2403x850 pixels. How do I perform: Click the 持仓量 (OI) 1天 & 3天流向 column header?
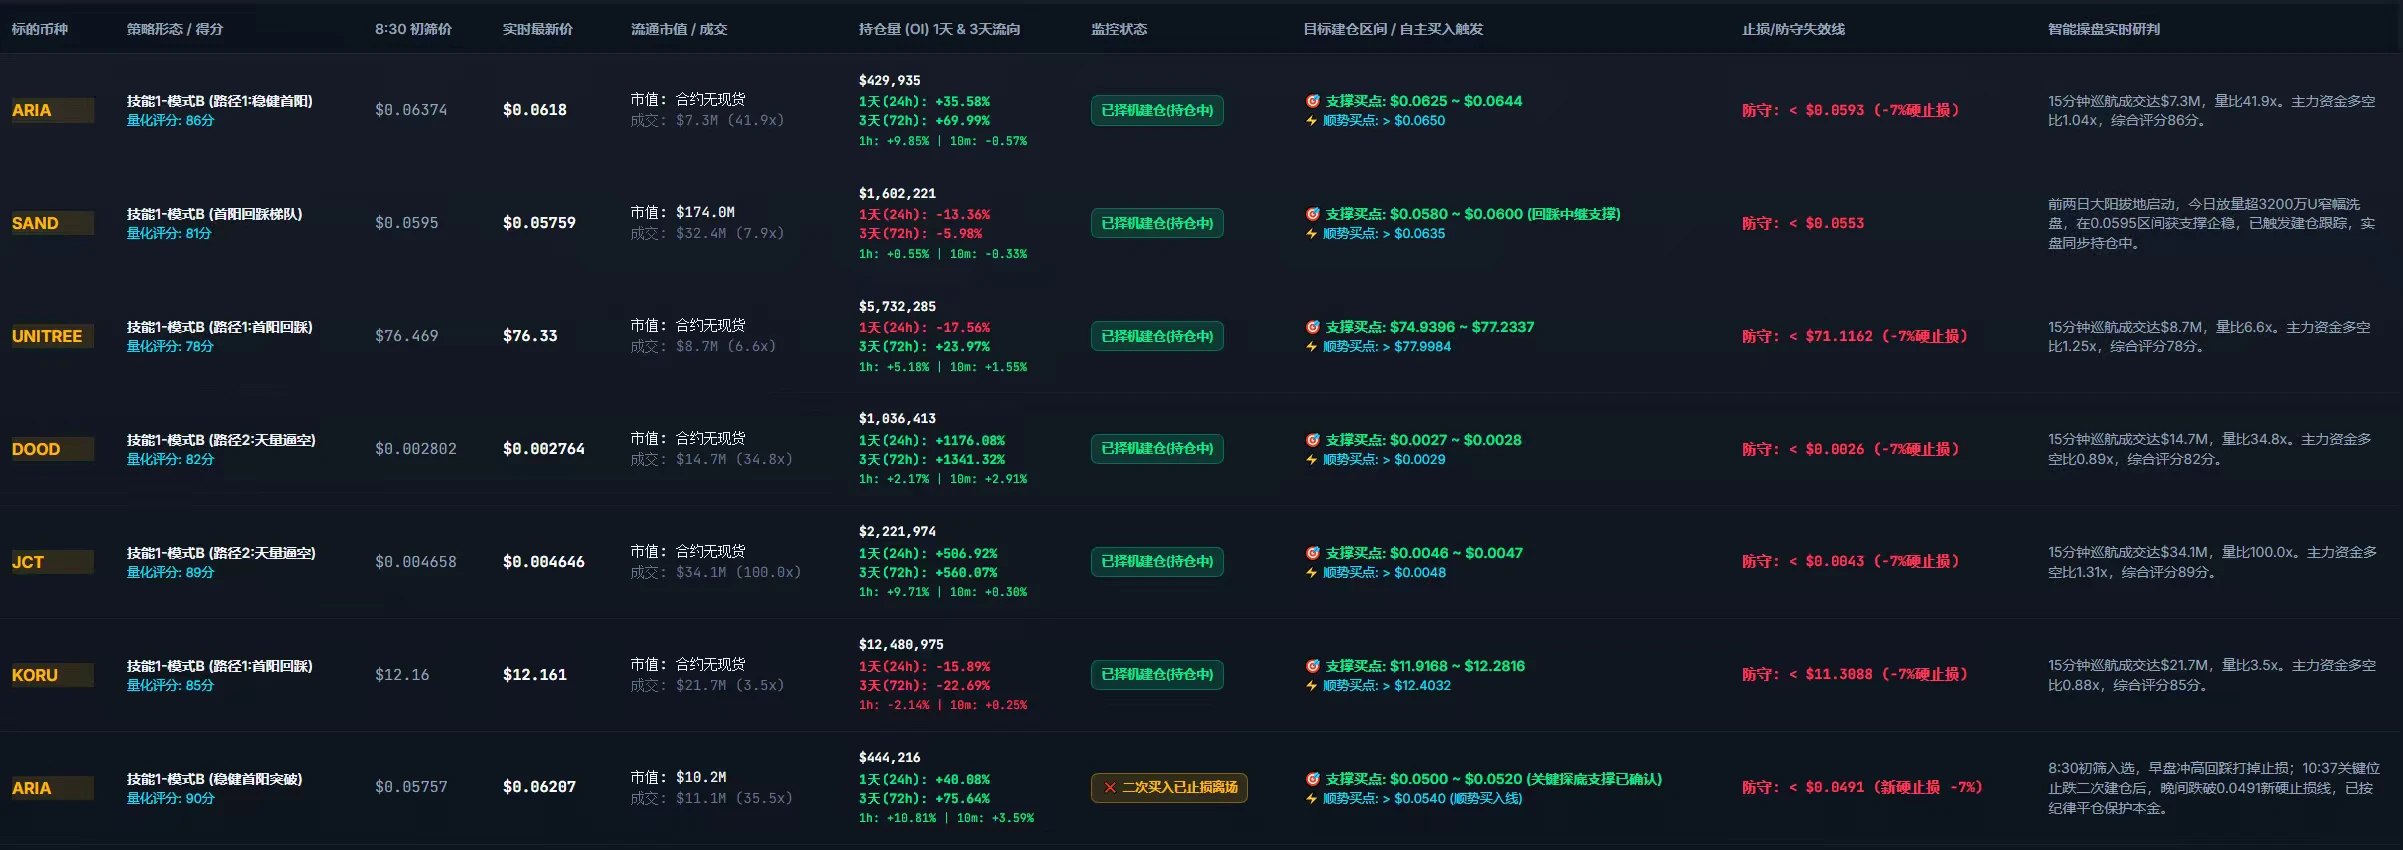point(939,29)
